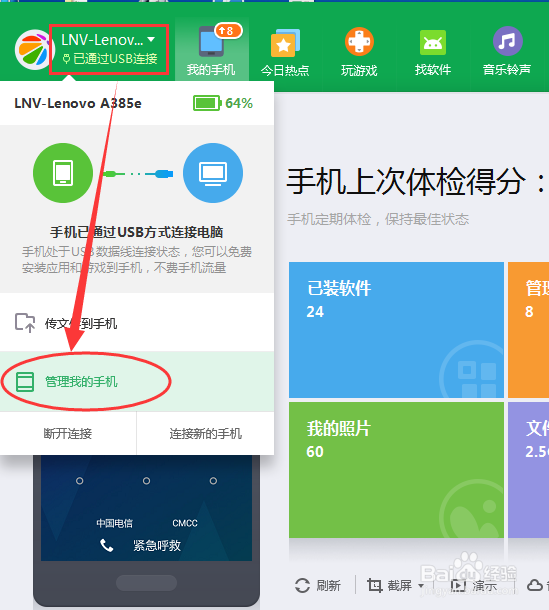
Task: Click the LNV-Lenovo A385e device name
Action: pyautogui.click(x=78, y=103)
